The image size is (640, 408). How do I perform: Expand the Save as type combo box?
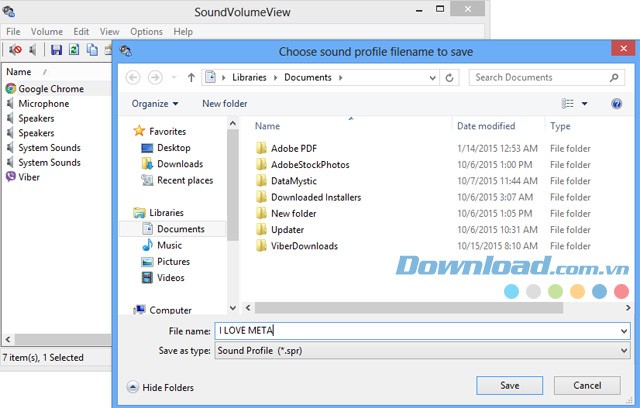coord(623,351)
